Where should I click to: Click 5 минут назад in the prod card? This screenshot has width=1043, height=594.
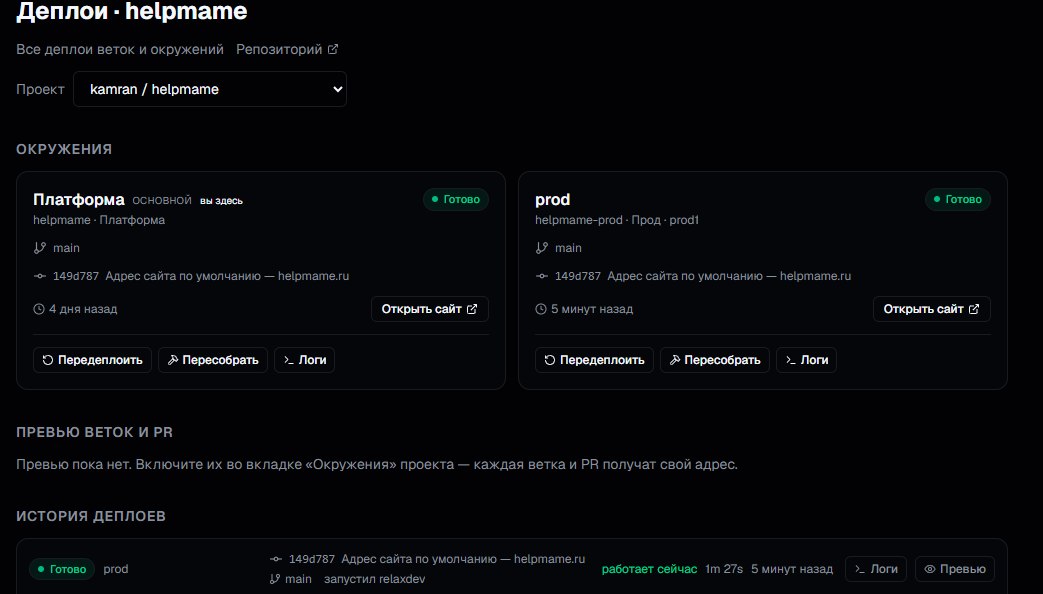[592, 309]
